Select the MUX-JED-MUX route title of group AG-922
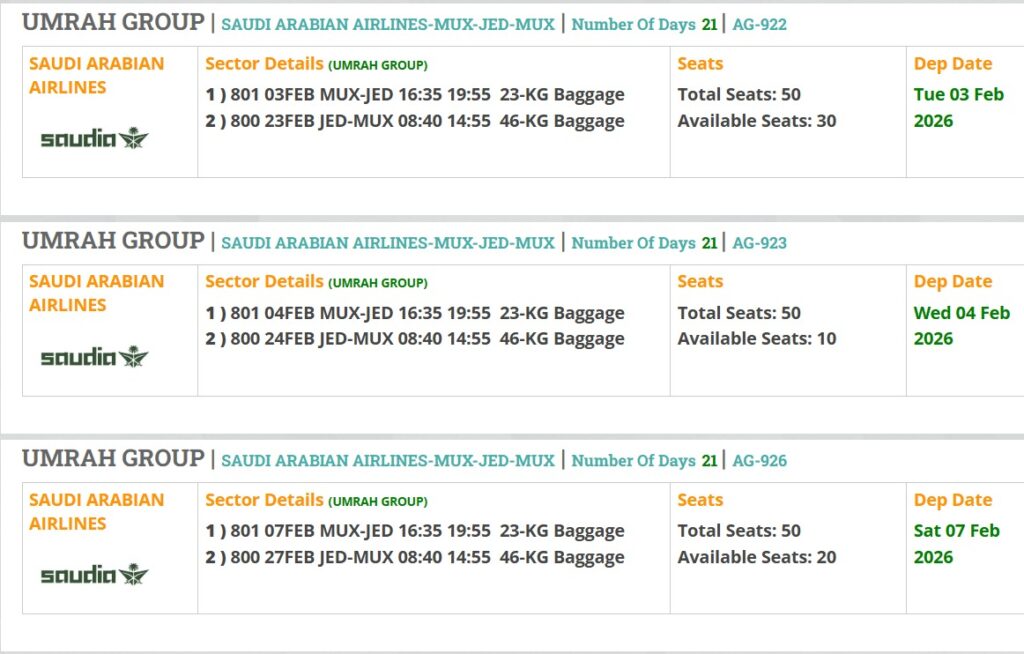 tap(387, 24)
